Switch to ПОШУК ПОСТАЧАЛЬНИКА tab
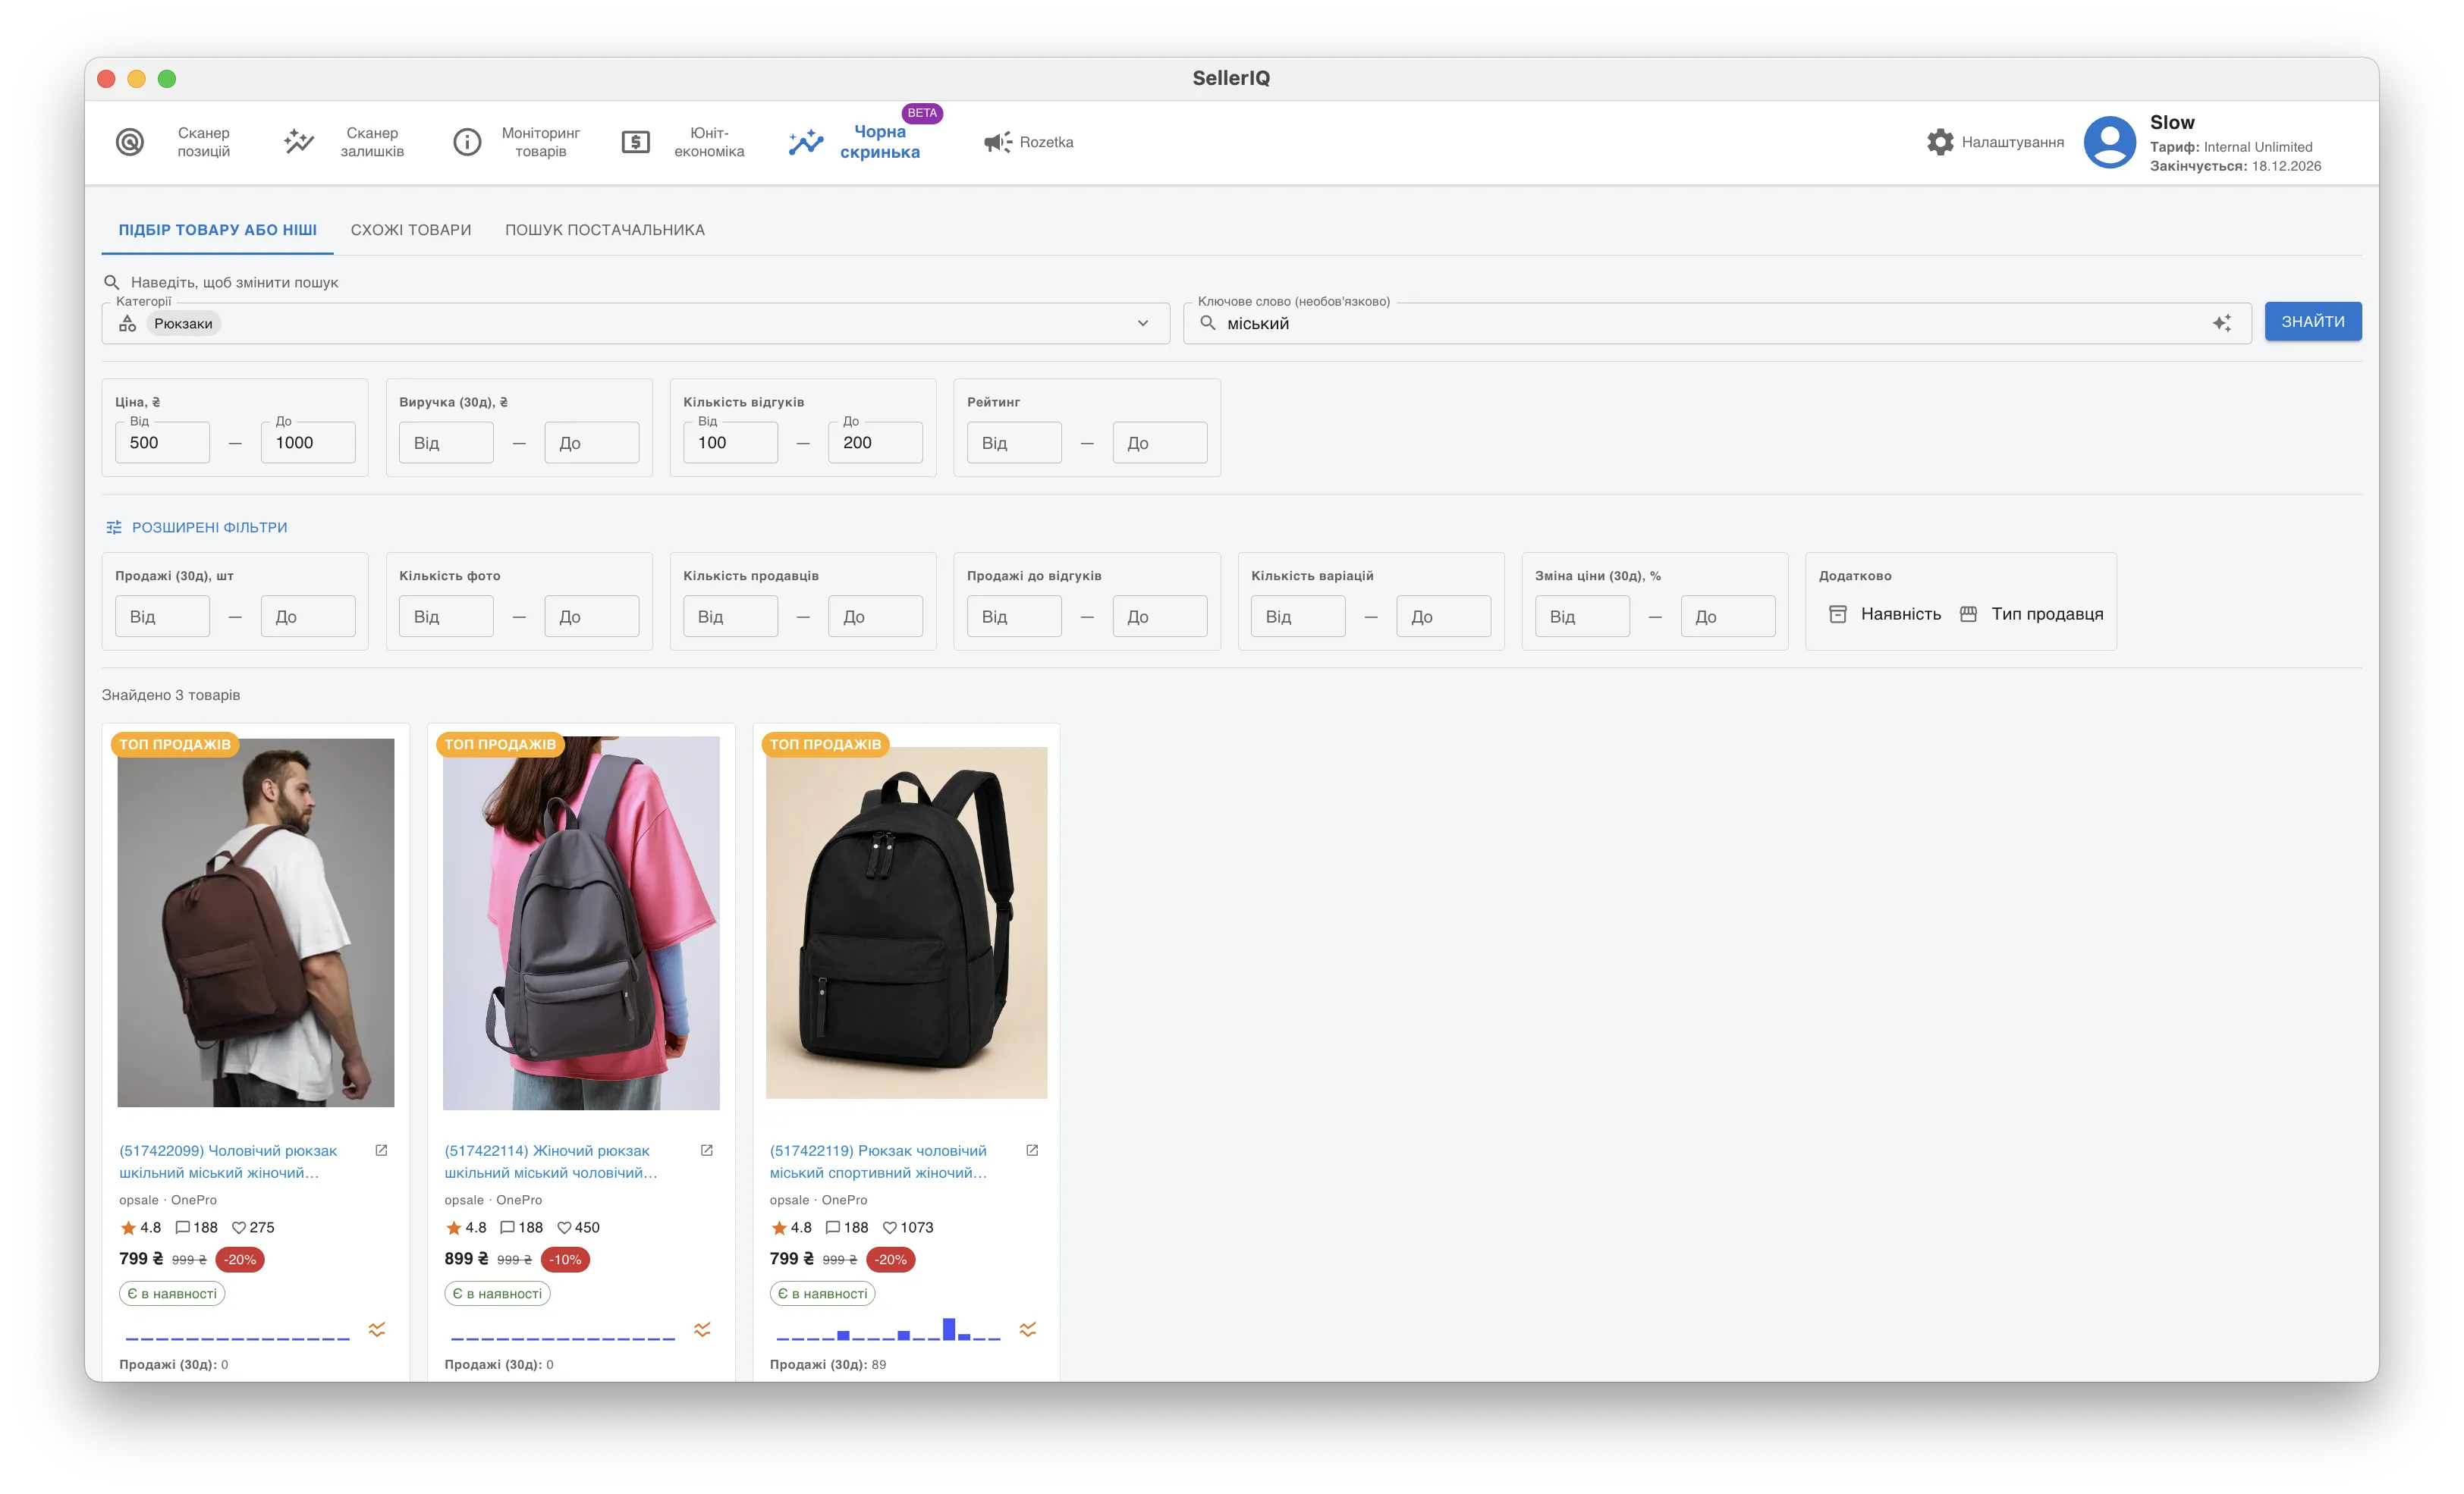This screenshot has width=2464, height=1494. pyautogui.click(x=605, y=230)
